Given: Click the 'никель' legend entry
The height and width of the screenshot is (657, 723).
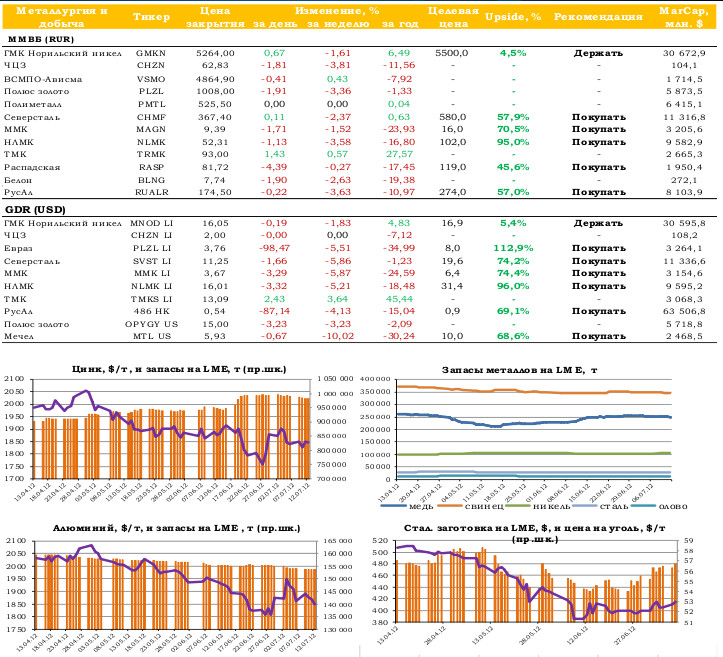Looking at the screenshot, I should (538, 506).
